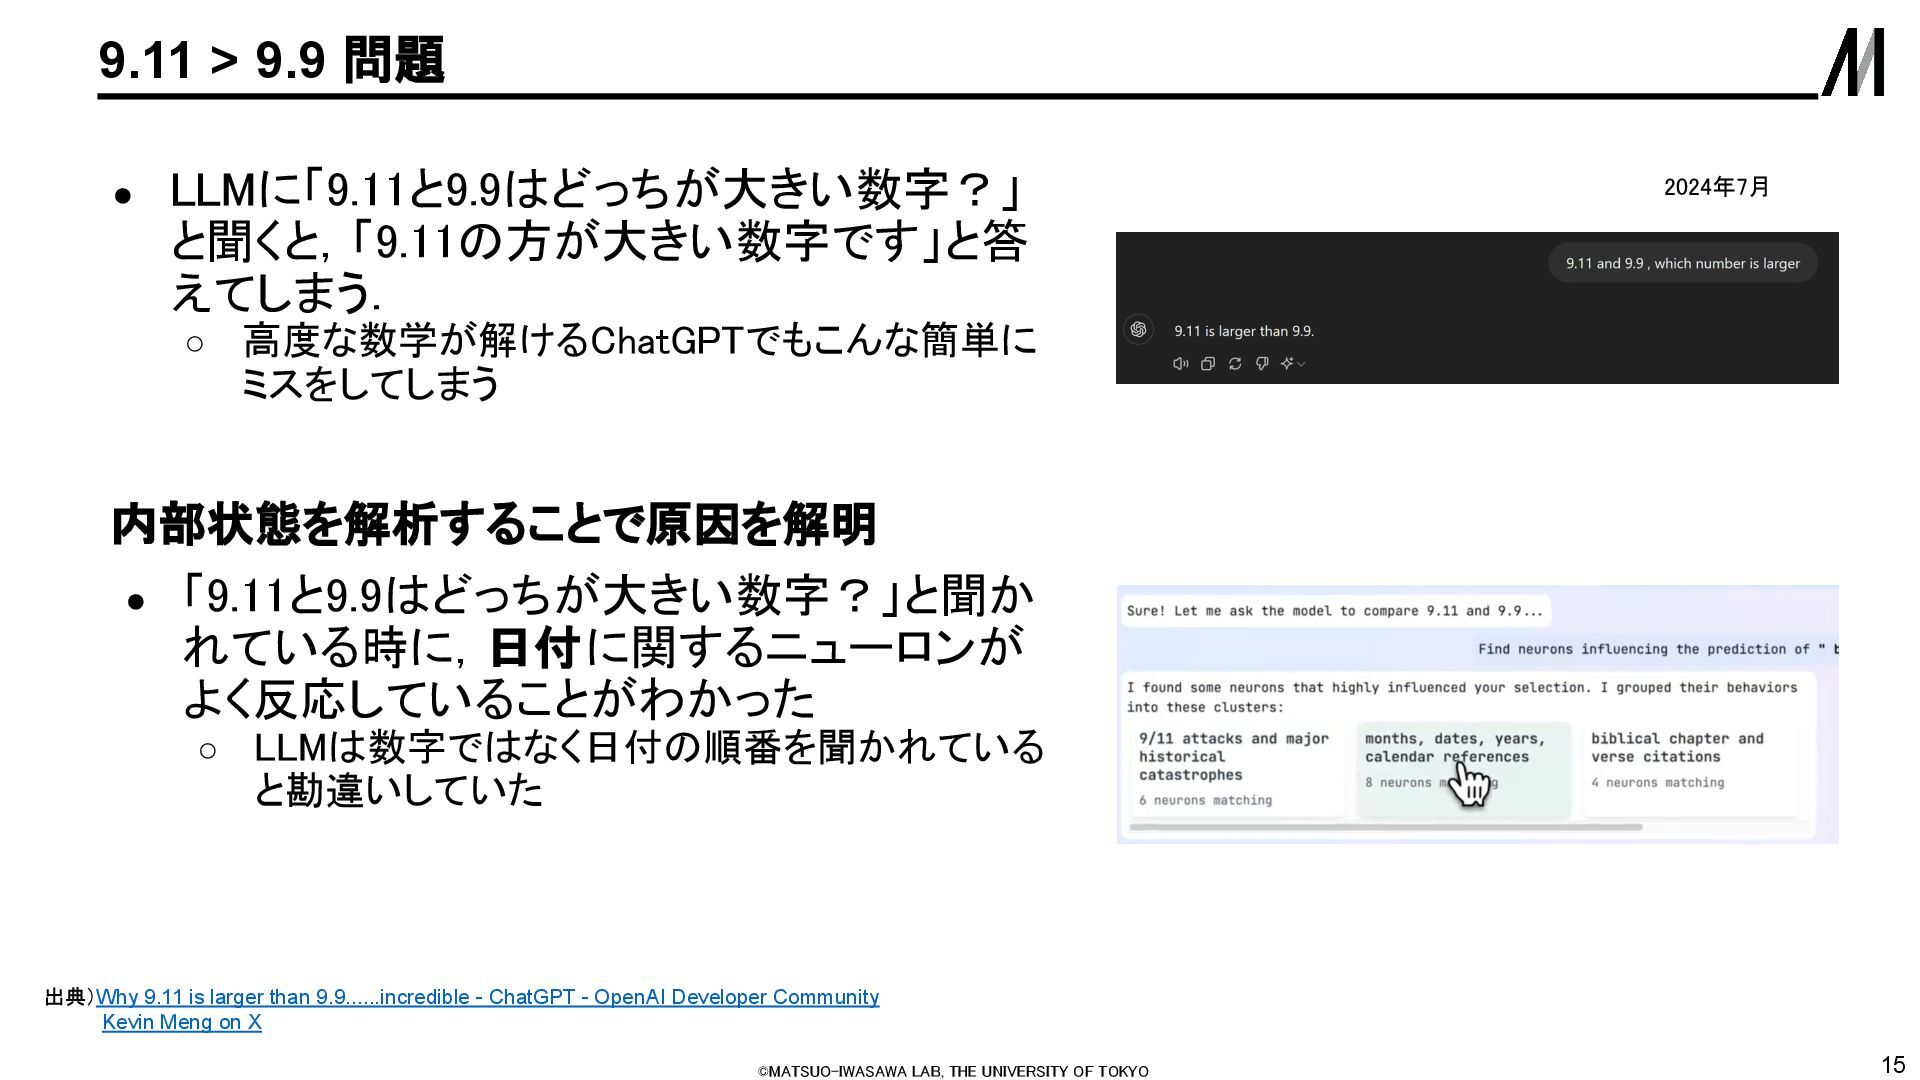This screenshot has height=1080, width=1920.
Task: Expand the chevron next to sparkle icon
Action: coord(1301,364)
